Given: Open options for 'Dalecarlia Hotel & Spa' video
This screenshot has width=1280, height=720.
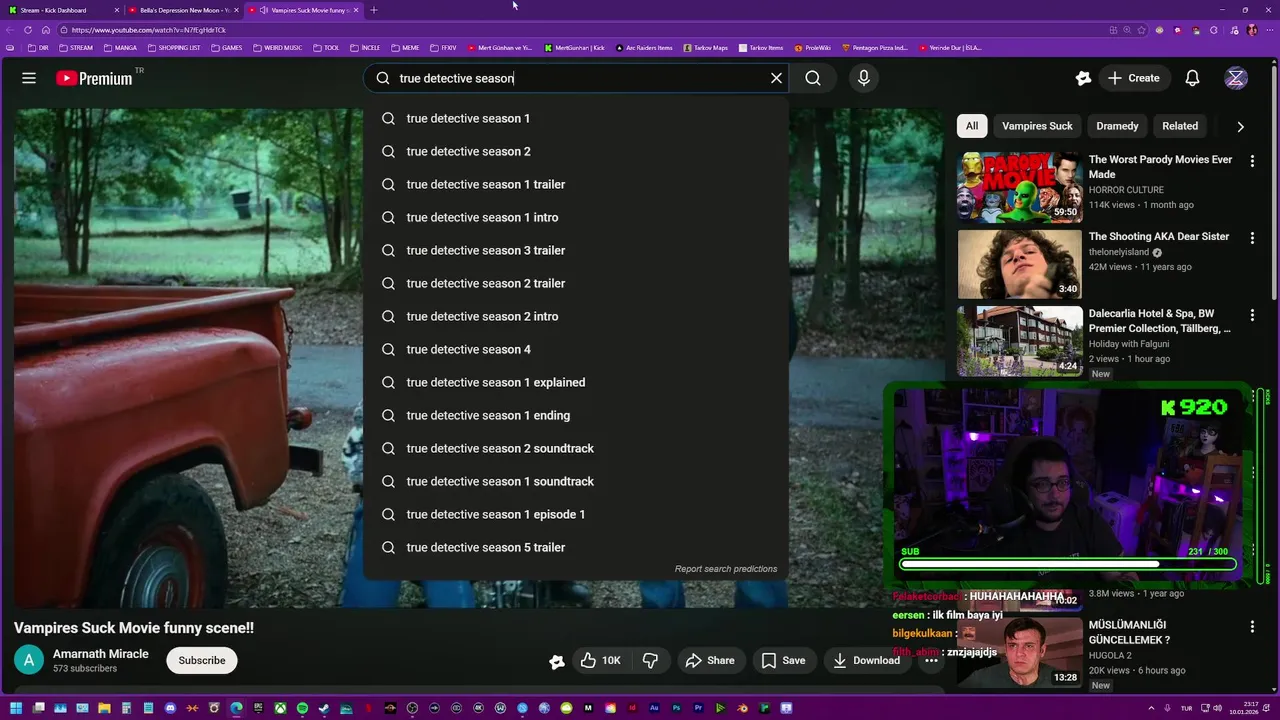Looking at the screenshot, I should 1252,315.
